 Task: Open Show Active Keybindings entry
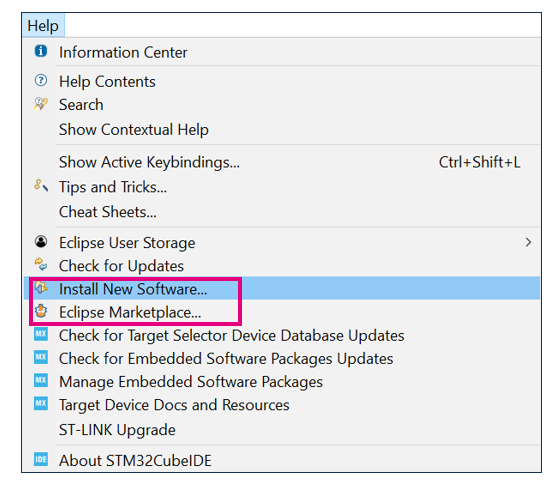tap(149, 162)
